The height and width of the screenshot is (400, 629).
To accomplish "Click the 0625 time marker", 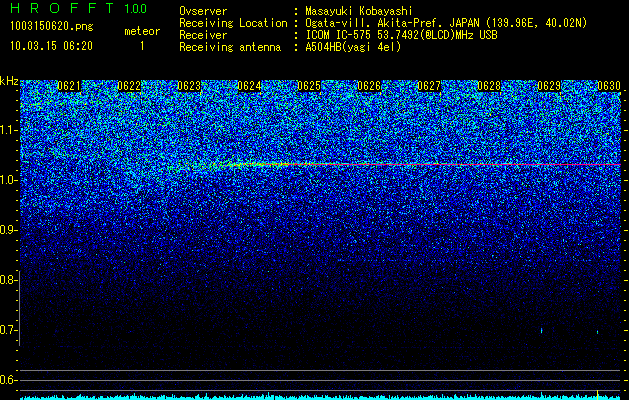I will (x=309, y=86).
